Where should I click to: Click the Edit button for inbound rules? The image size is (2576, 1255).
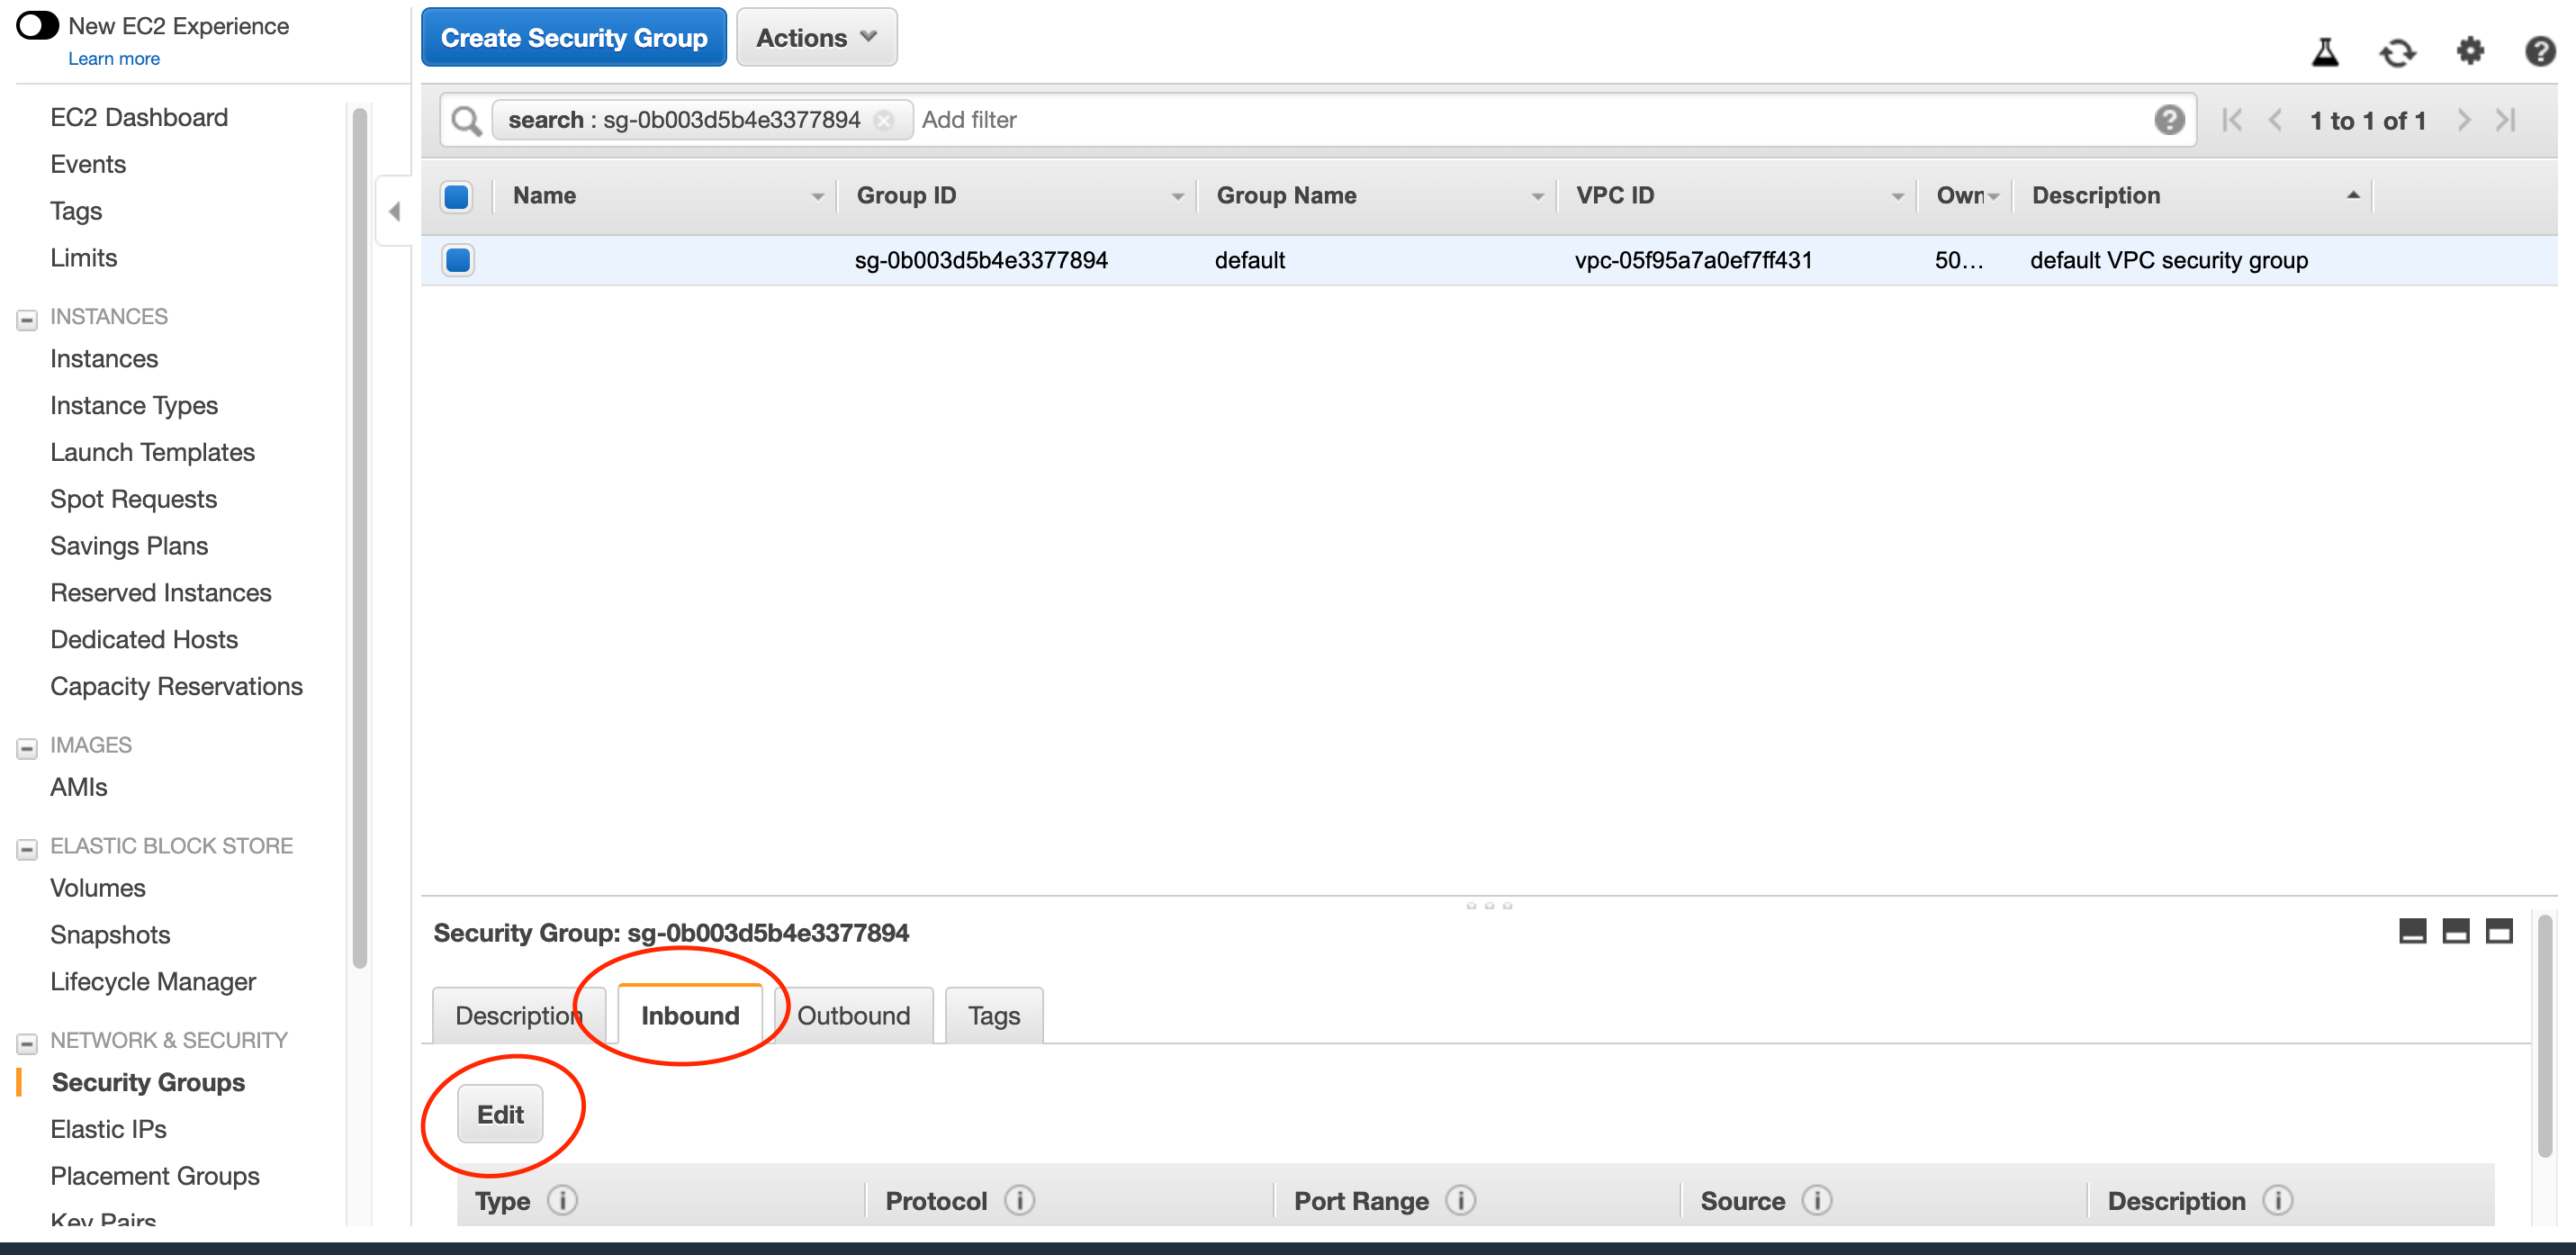coord(498,1114)
